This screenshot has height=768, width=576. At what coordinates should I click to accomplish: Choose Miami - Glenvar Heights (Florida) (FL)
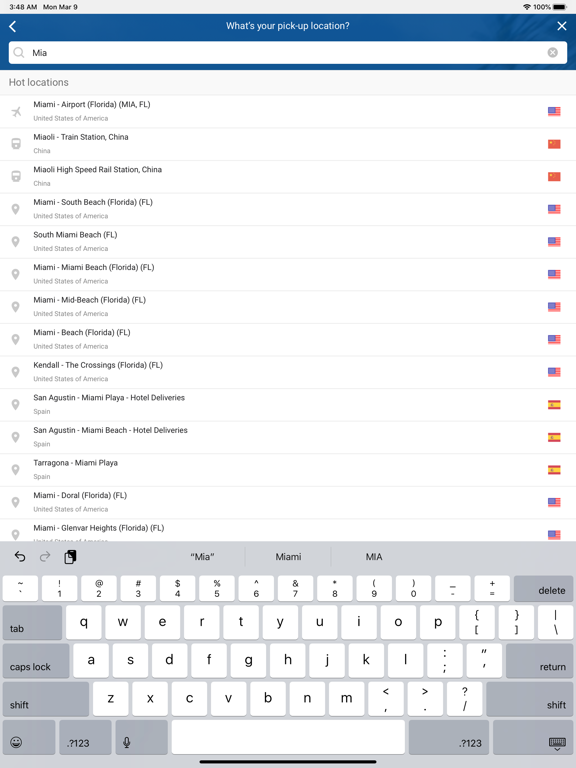pos(288,530)
